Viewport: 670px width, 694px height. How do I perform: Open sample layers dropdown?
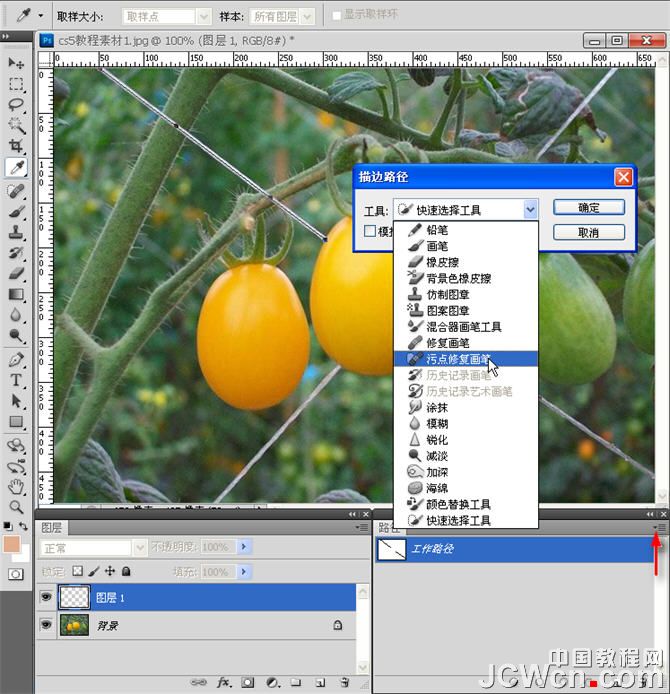click(307, 17)
